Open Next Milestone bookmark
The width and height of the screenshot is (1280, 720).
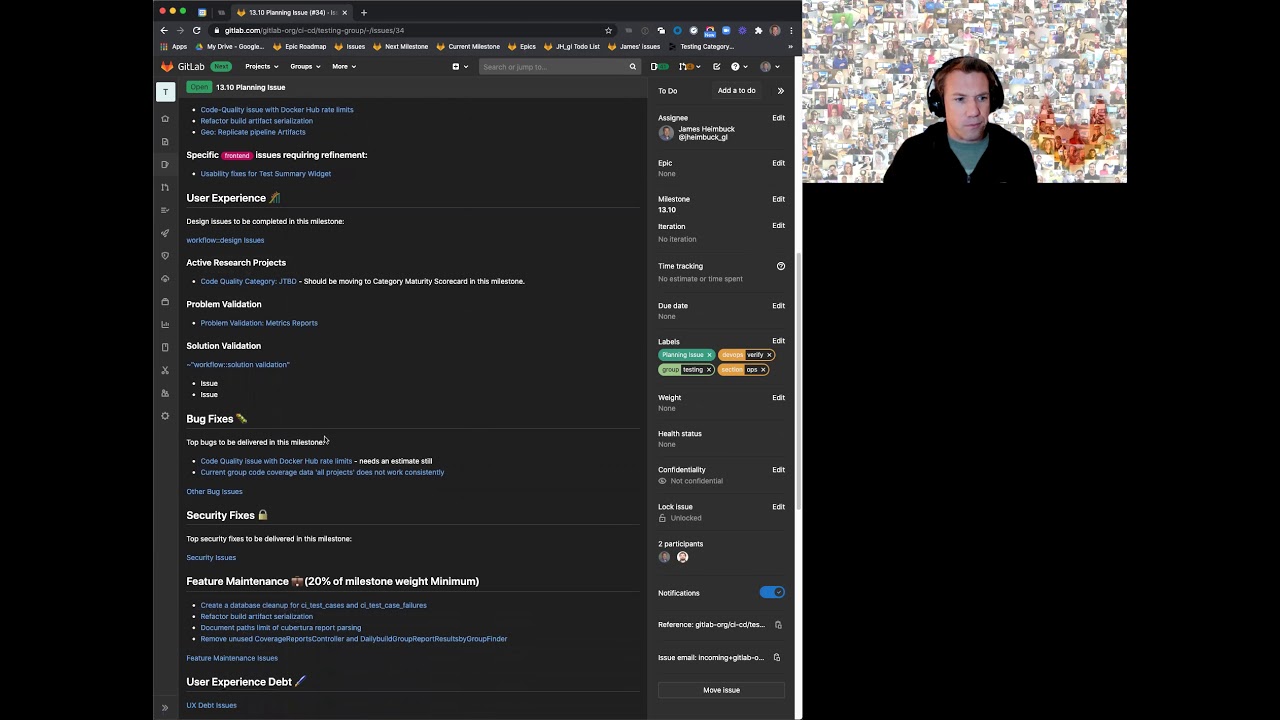click(x=400, y=47)
